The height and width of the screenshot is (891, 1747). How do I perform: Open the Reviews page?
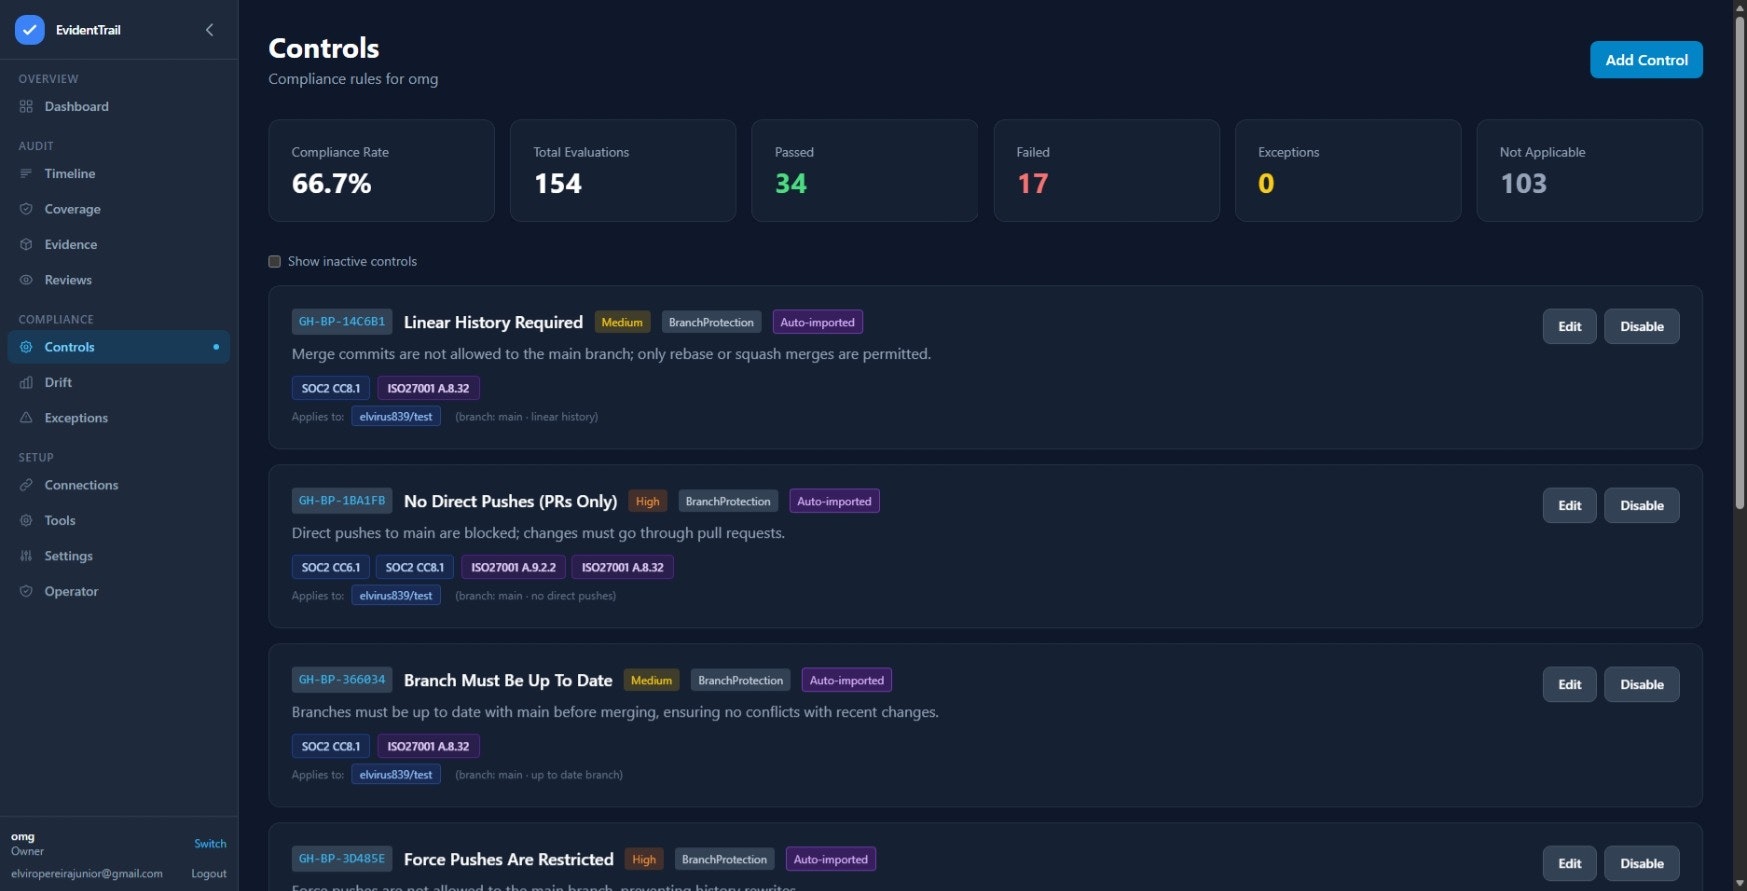pyautogui.click(x=119, y=280)
